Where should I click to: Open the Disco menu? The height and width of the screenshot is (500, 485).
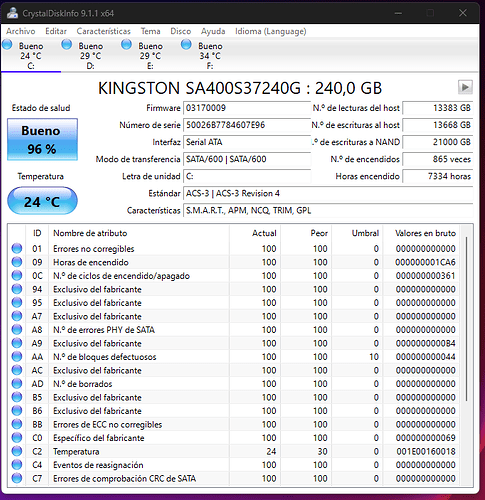(181, 31)
